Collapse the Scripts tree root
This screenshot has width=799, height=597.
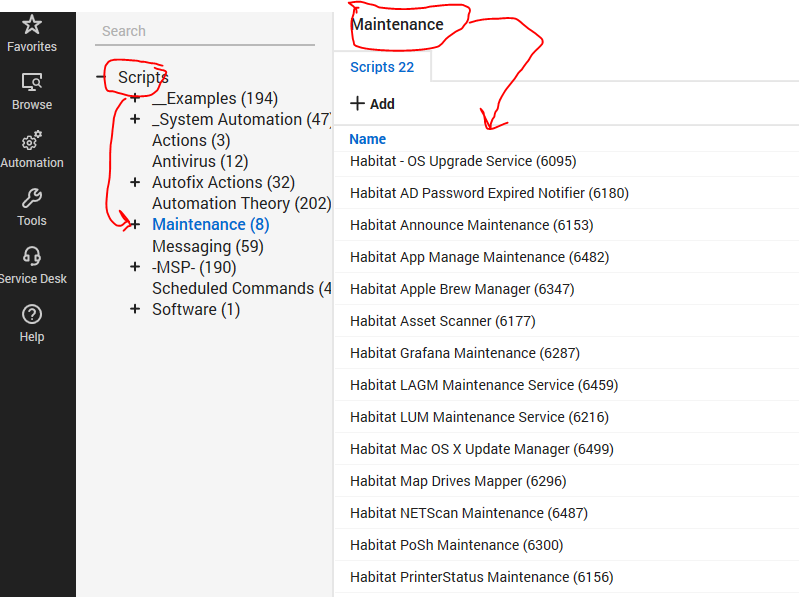pos(100,77)
